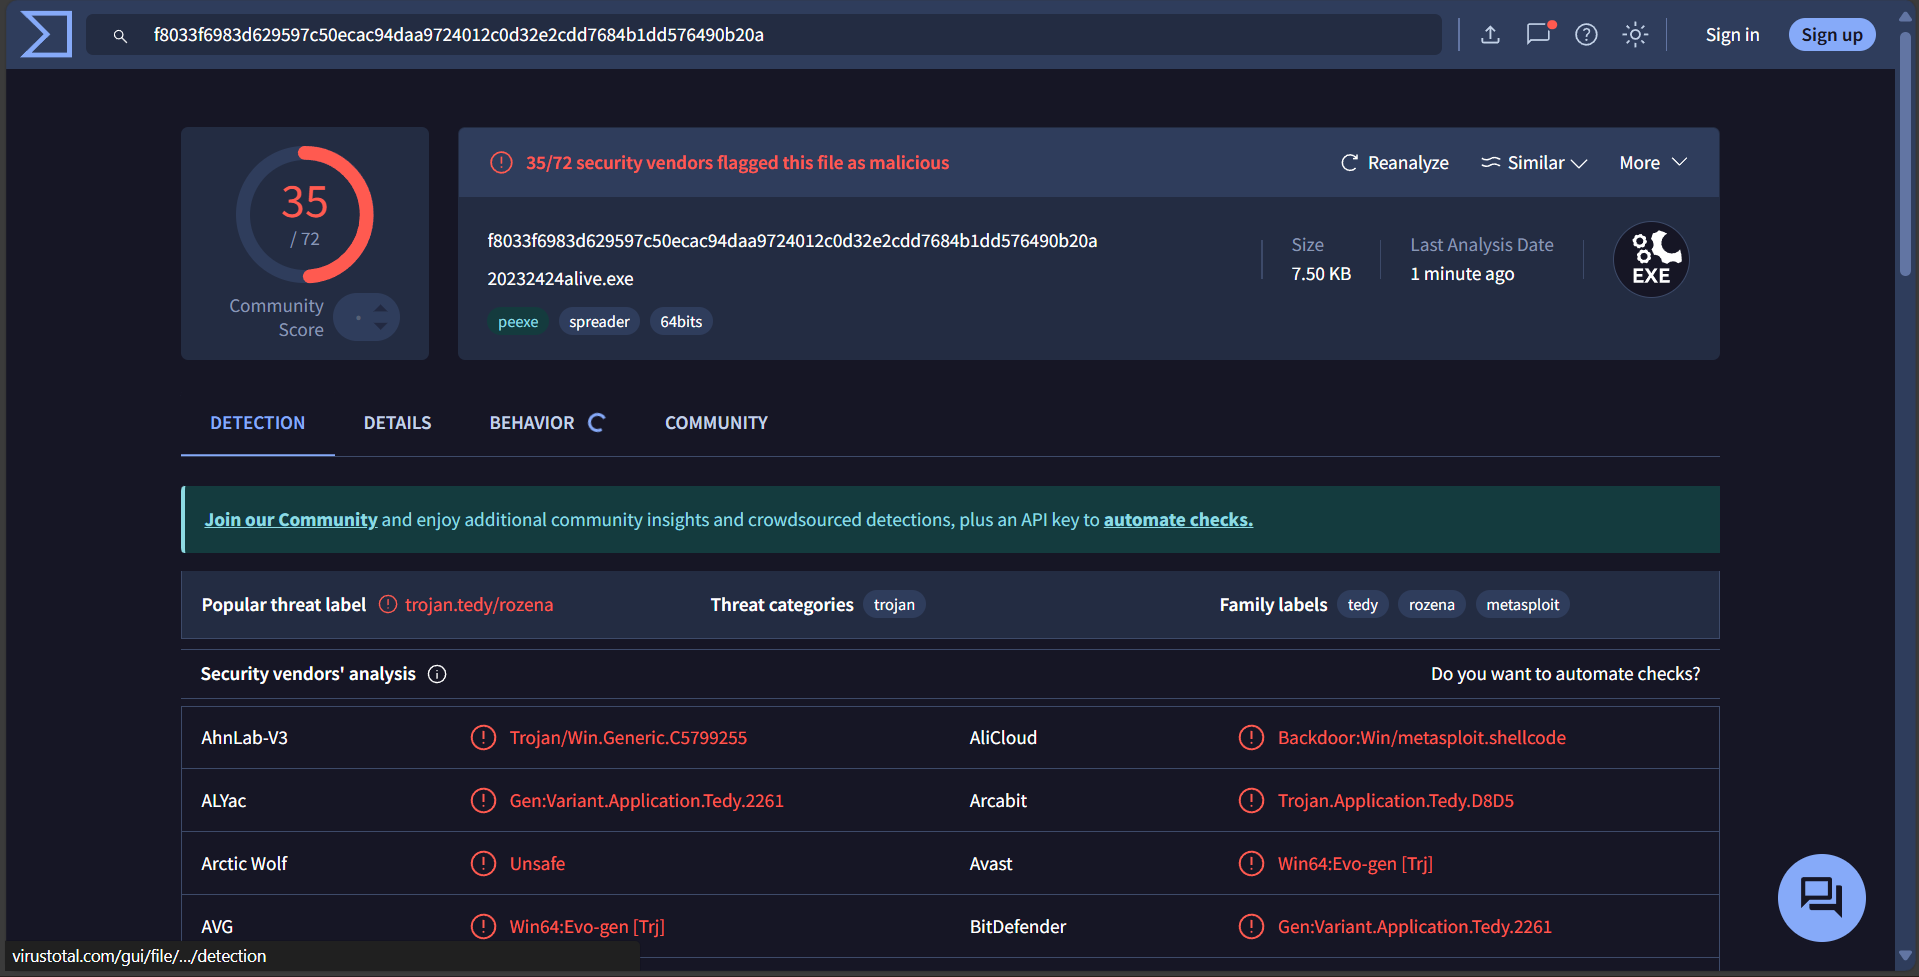Click the alert icon in the Arcabit row
The image size is (1919, 977).
pyautogui.click(x=1251, y=801)
